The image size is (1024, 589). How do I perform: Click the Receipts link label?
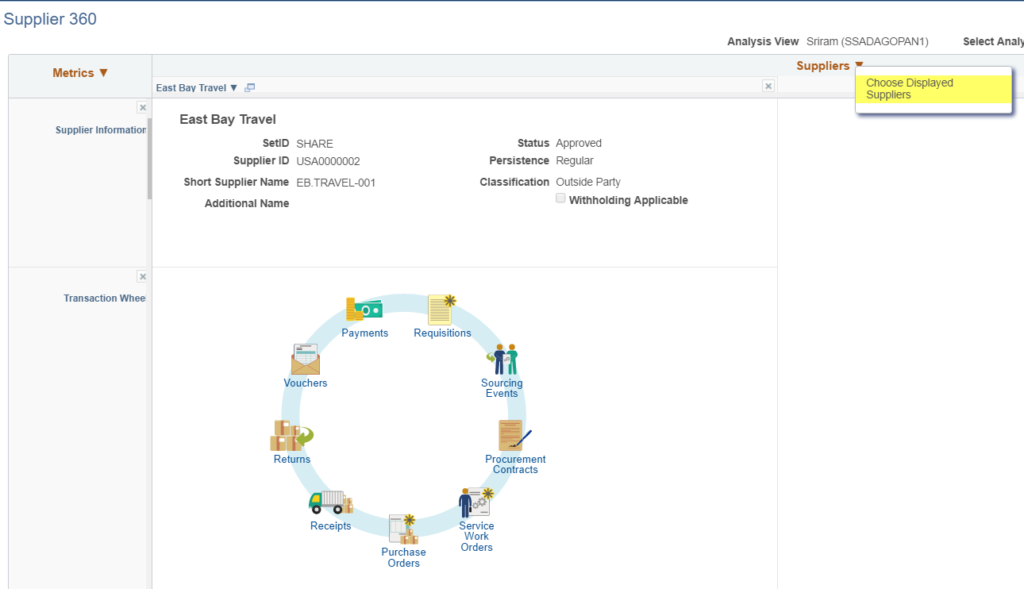(x=330, y=526)
